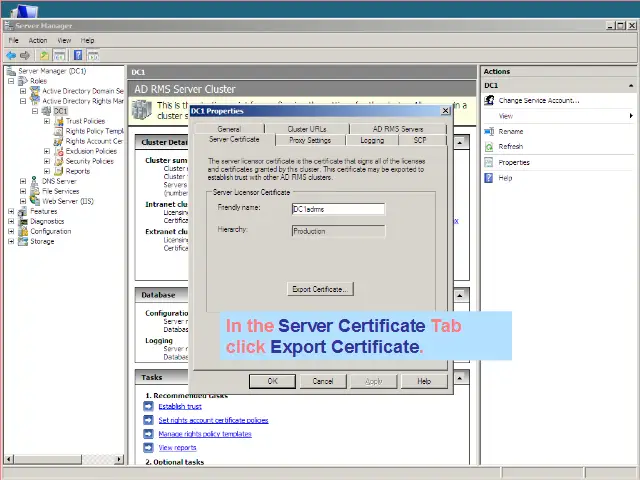This screenshot has width=640, height=480.
Task: Click the Back arrow toolbar icon
Action: tap(11, 55)
